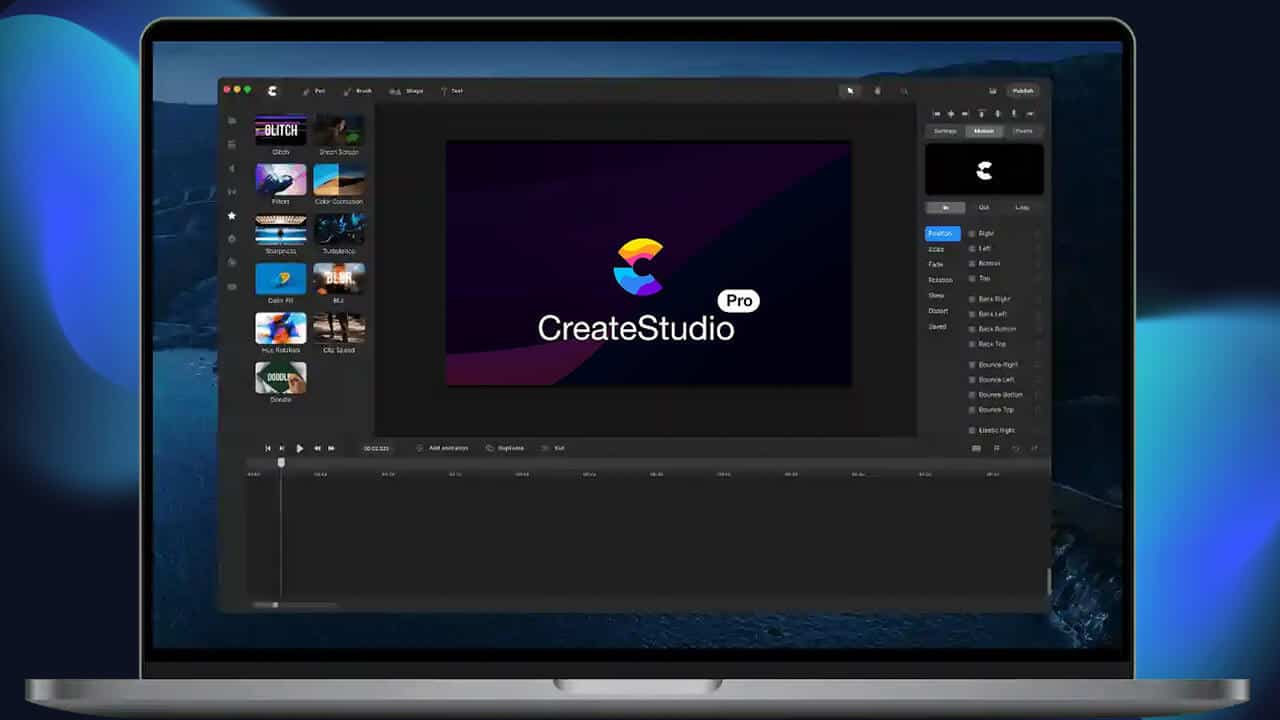Click the Add animation button
Screen dimensions: 1280x720
(x=441, y=448)
